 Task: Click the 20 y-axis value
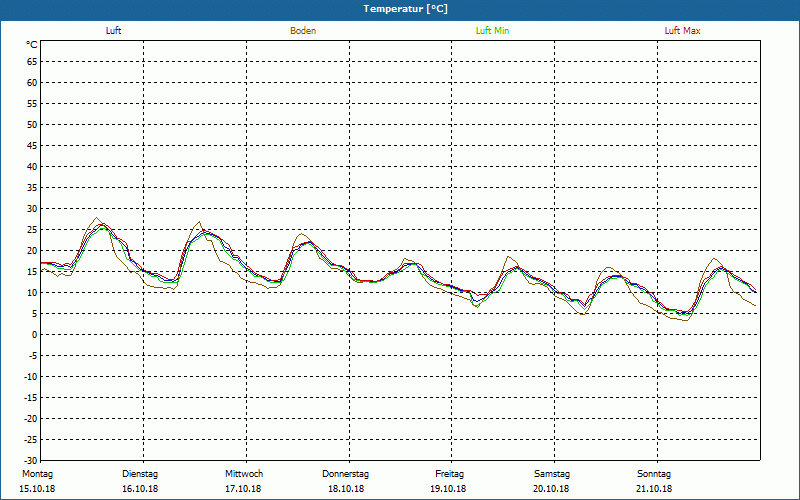click(x=32, y=251)
